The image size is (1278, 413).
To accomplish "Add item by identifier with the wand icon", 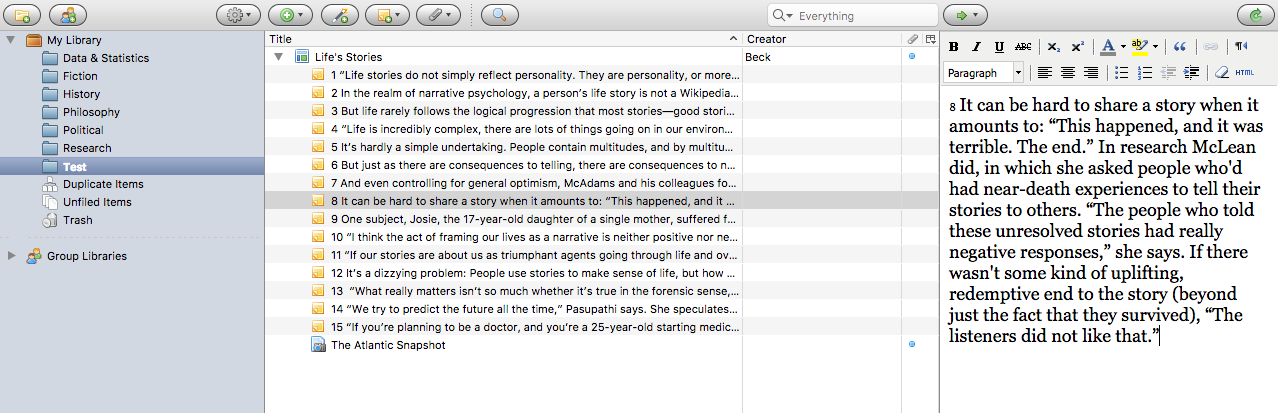I will pyautogui.click(x=340, y=15).
